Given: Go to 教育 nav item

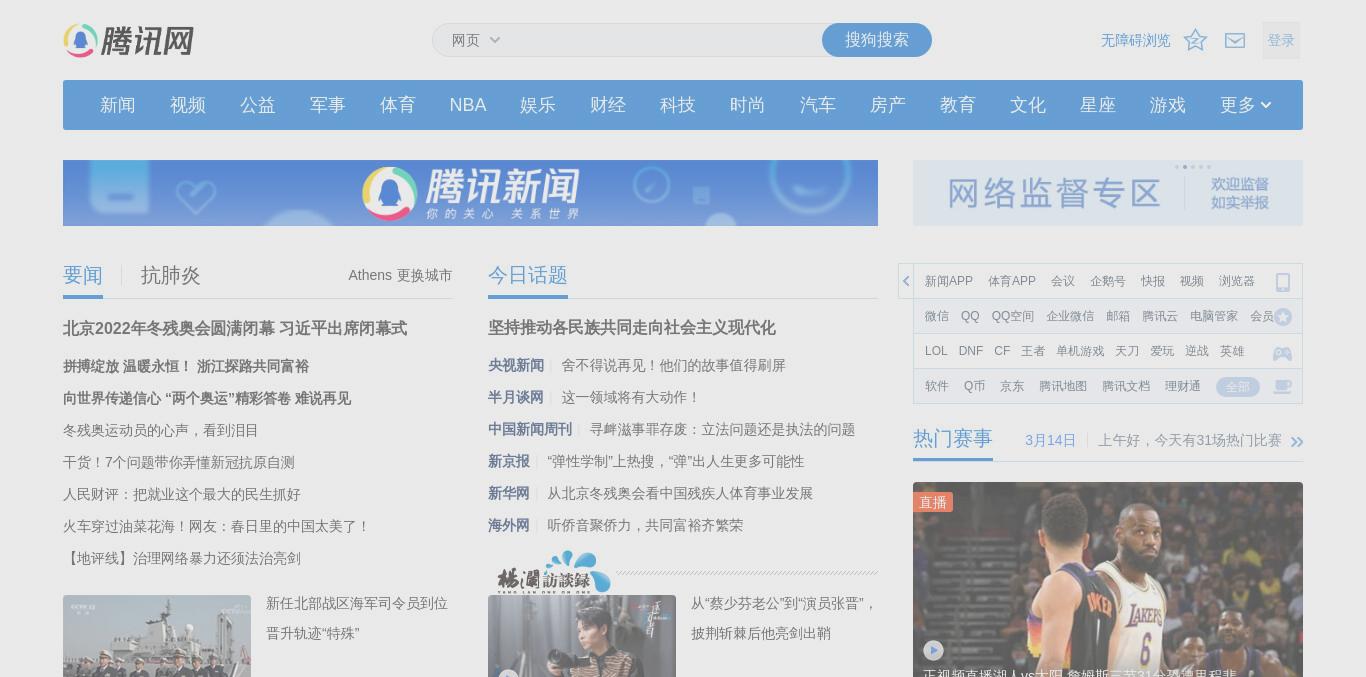Looking at the screenshot, I should click(958, 105).
